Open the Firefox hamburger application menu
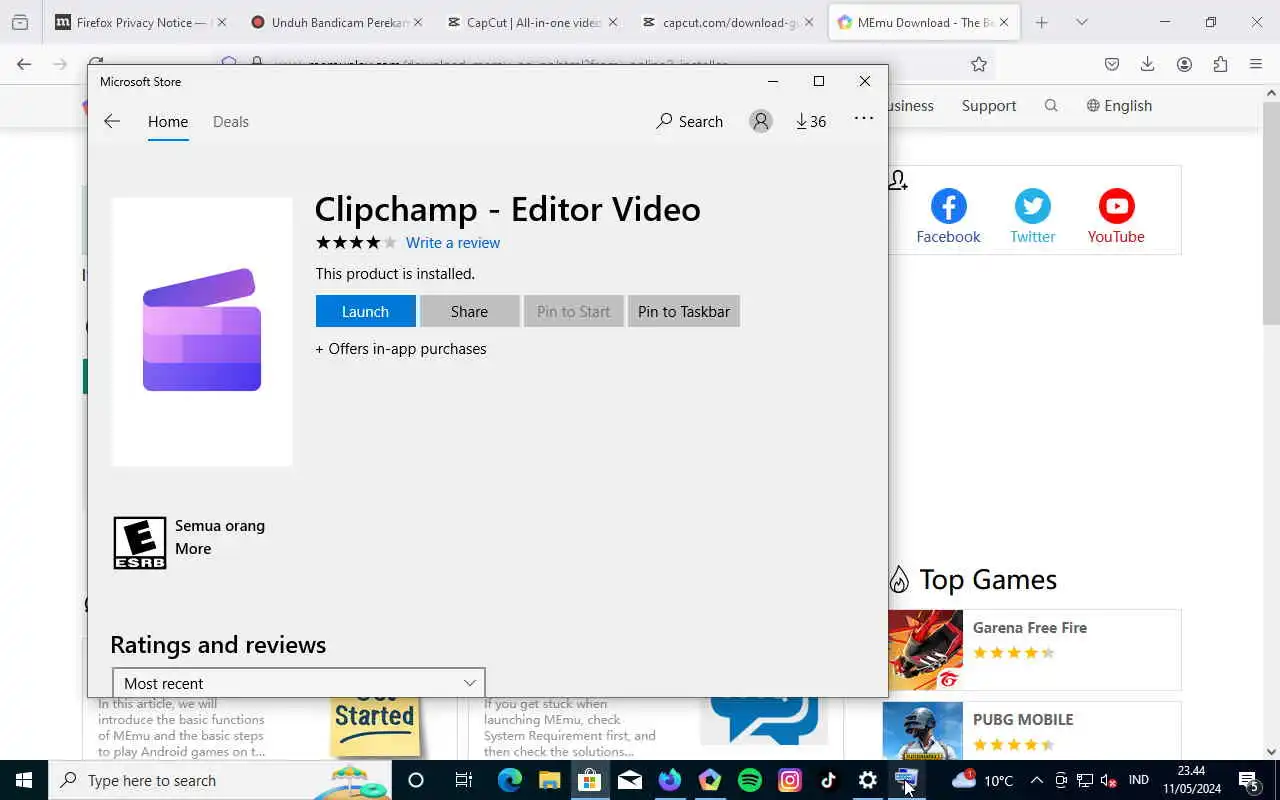The image size is (1280, 800). 1256,64
